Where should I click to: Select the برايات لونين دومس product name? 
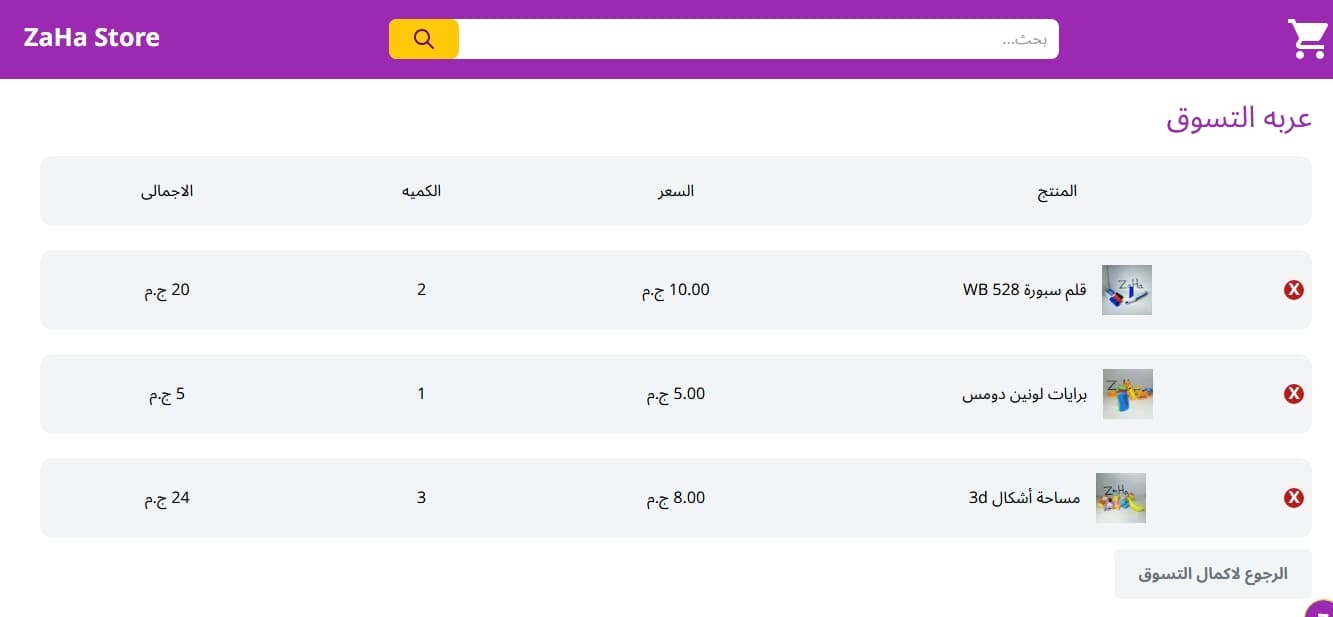pos(1023,394)
